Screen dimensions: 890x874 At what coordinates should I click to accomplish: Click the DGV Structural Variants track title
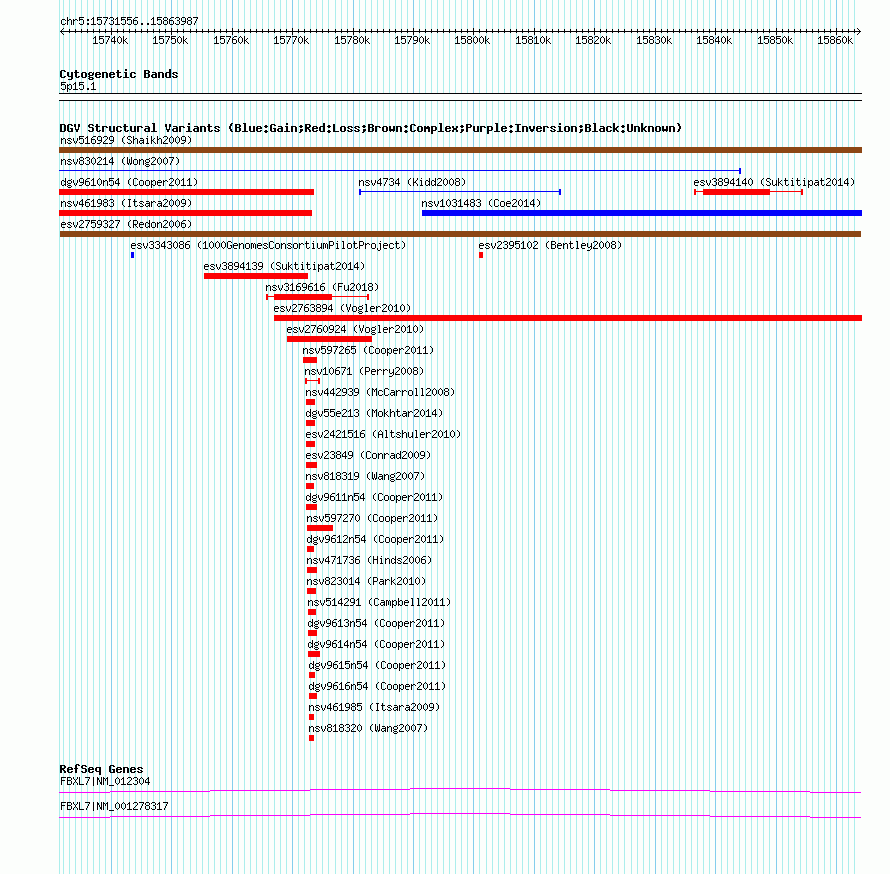(x=371, y=128)
